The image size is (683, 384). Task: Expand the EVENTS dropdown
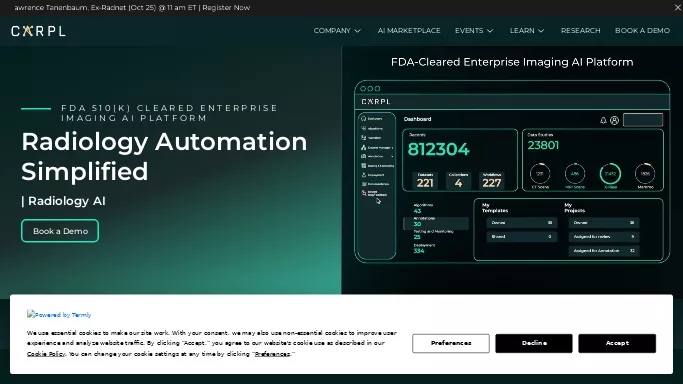pyautogui.click(x=474, y=30)
